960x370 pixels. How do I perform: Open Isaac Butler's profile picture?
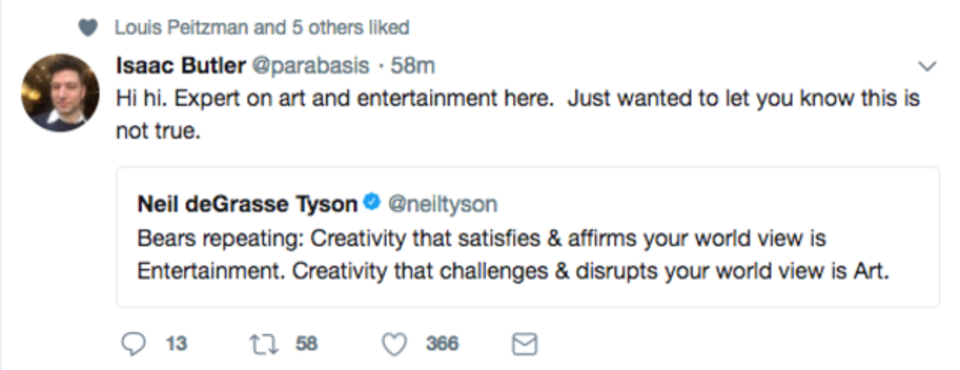tap(60, 92)
